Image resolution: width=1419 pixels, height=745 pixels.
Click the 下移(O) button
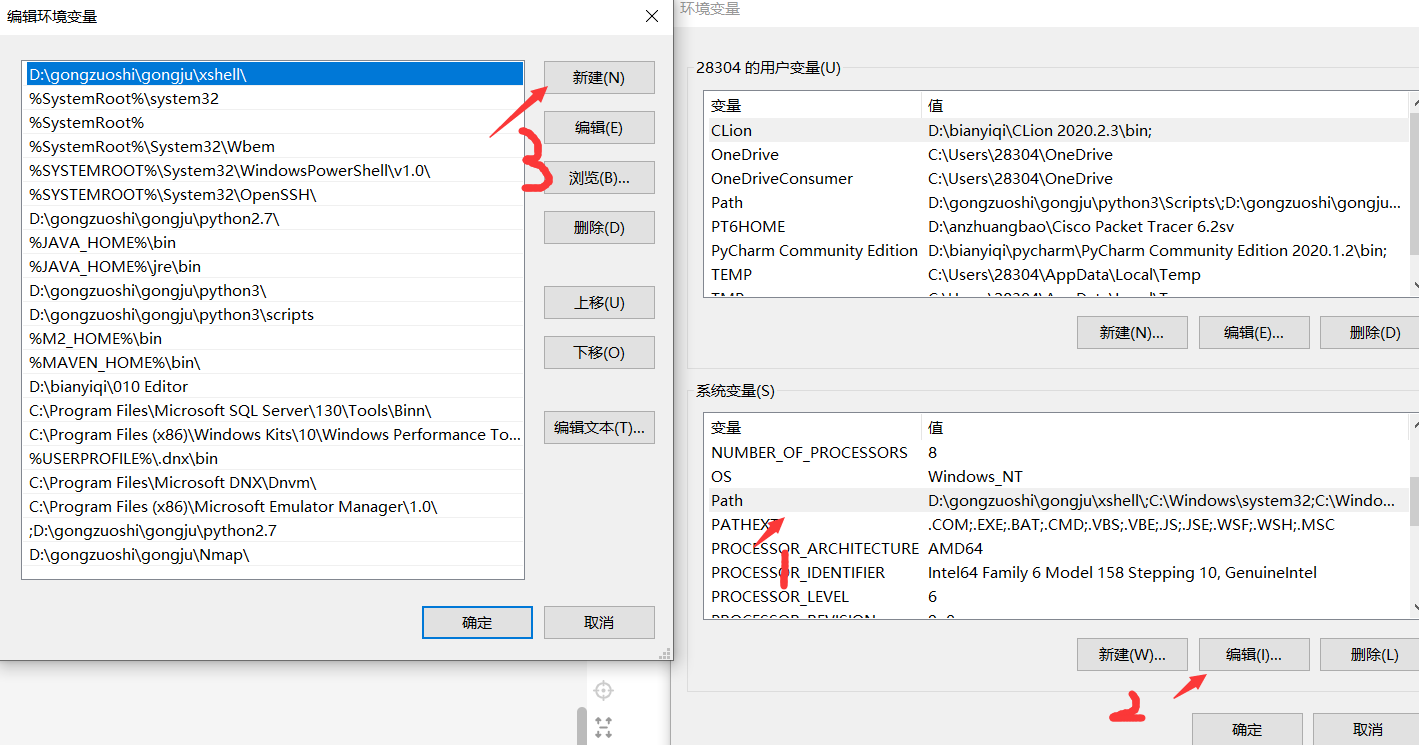599,352
